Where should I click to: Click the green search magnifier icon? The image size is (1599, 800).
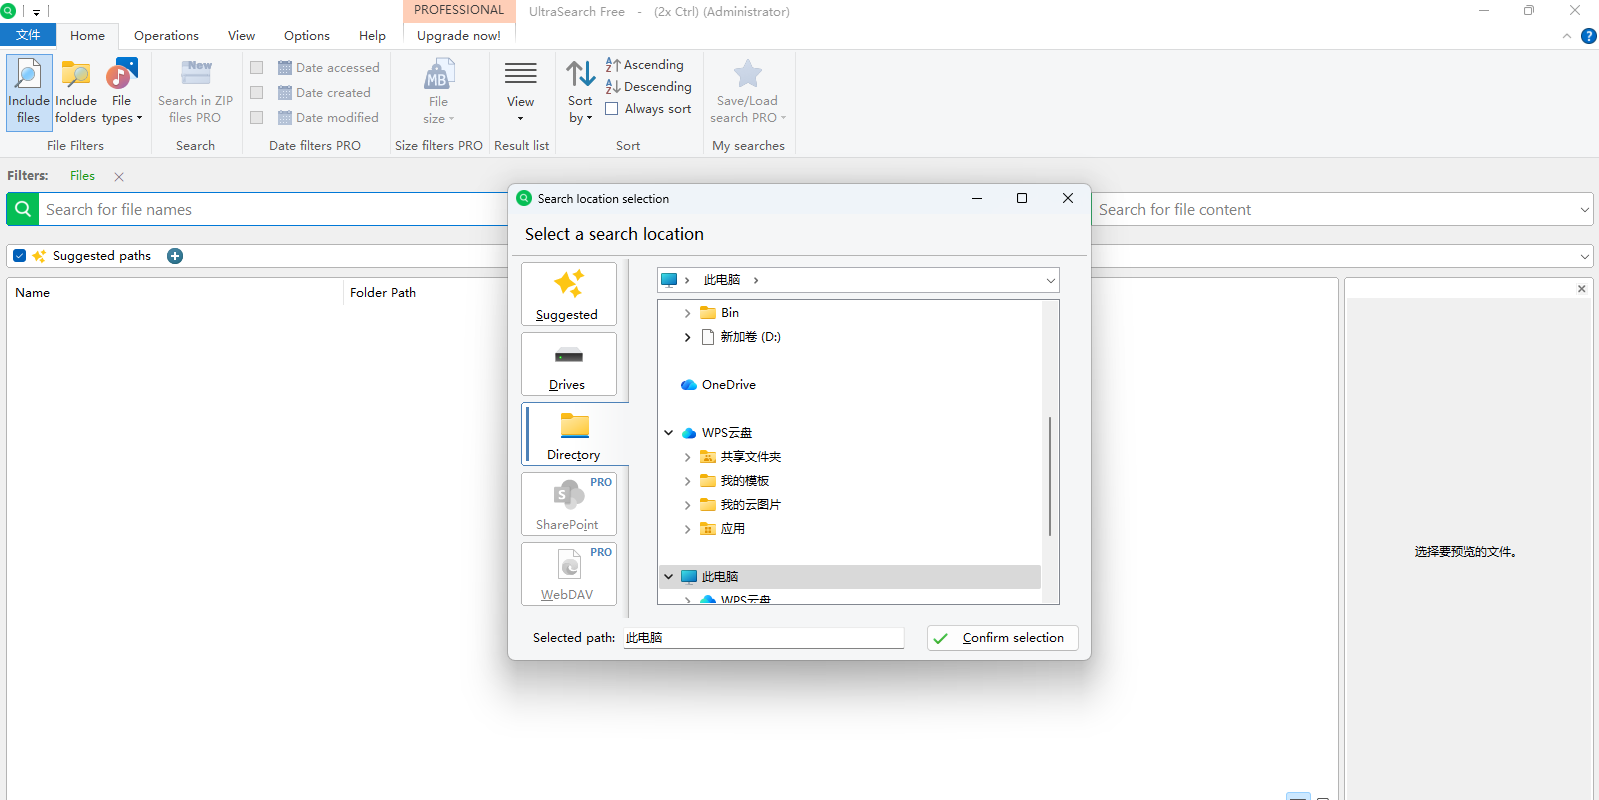point(23,209)
